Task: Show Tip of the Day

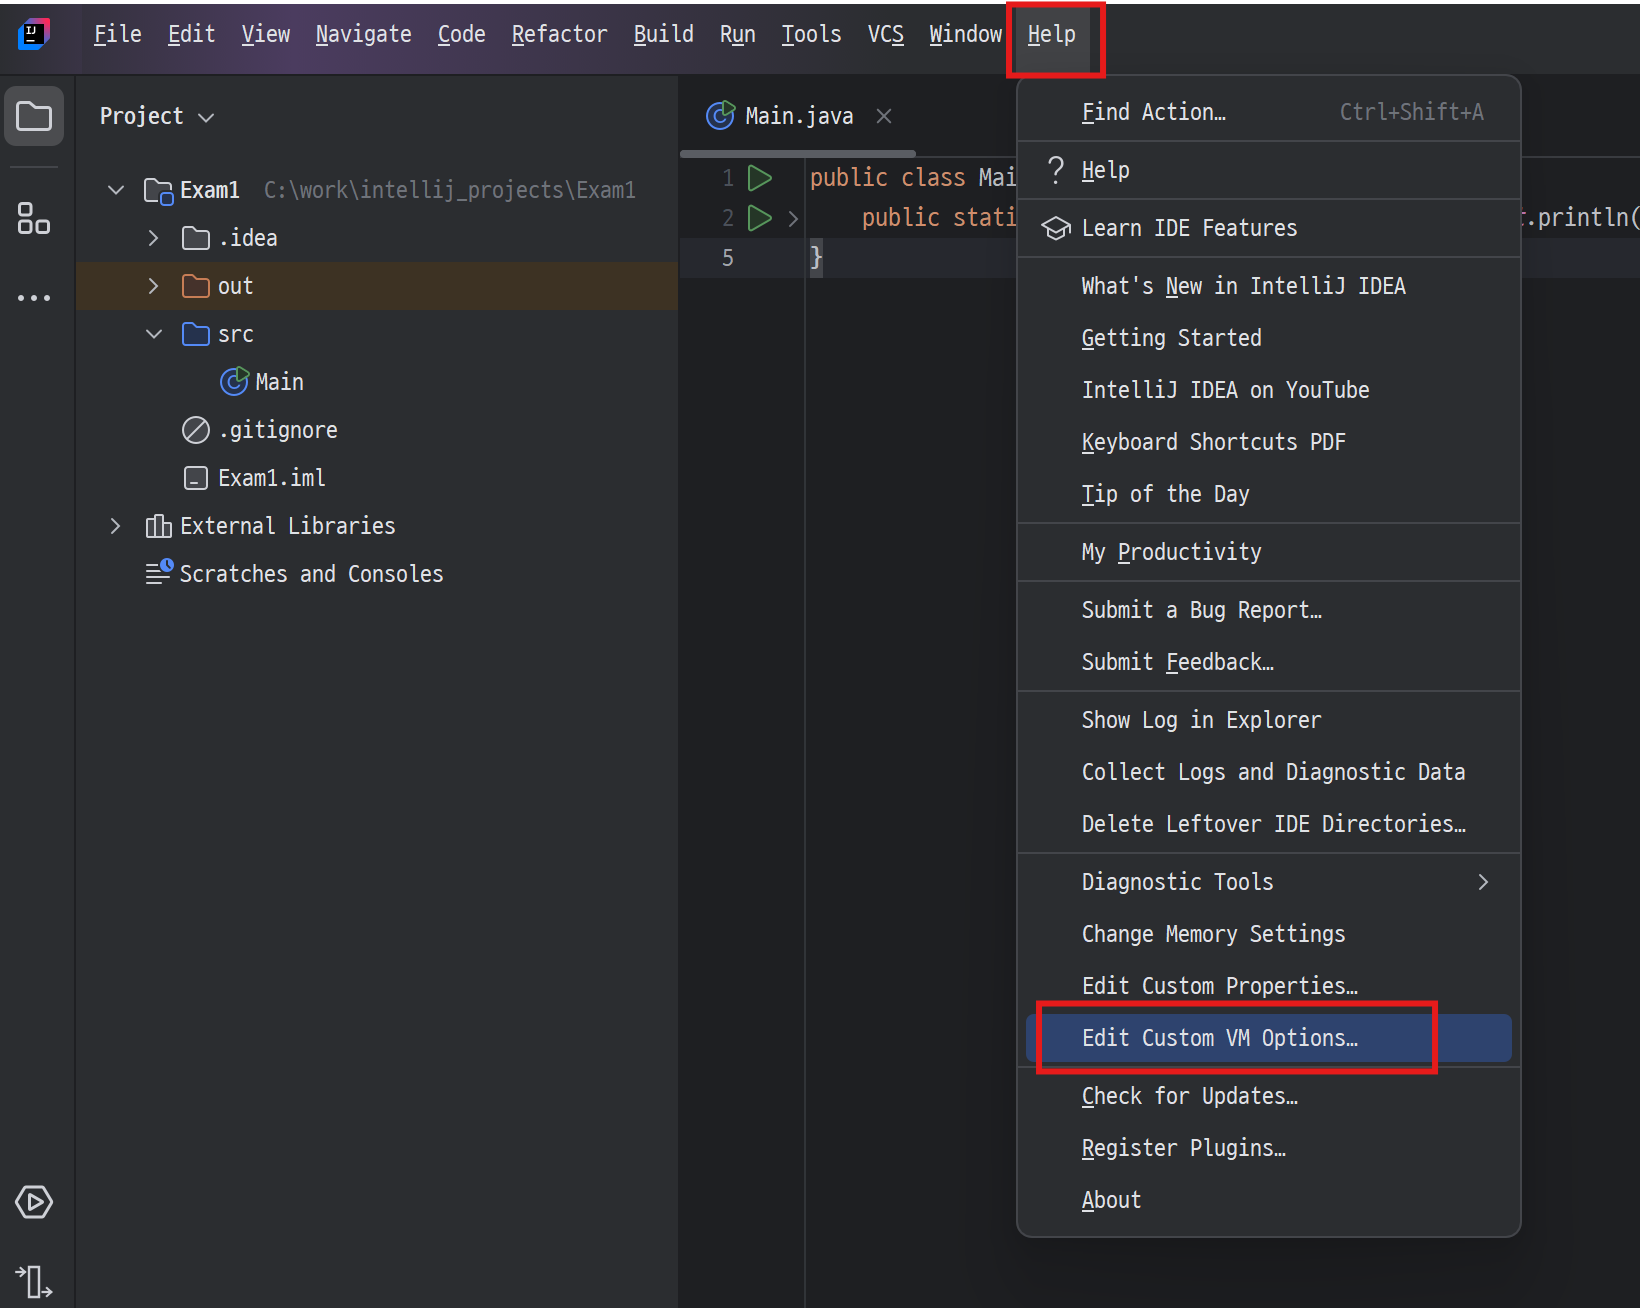Action: pos(1269,494)
